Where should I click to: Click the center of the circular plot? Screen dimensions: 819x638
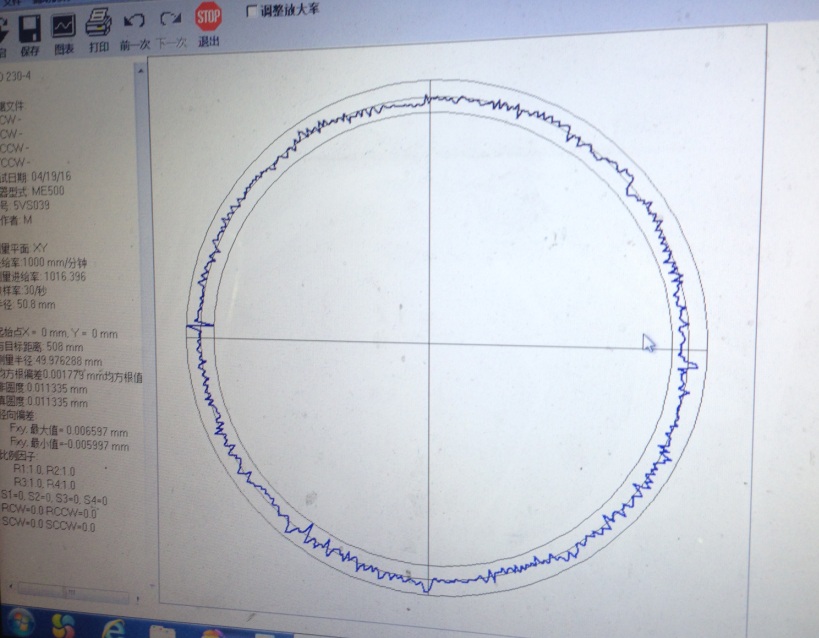coord(430,339)
